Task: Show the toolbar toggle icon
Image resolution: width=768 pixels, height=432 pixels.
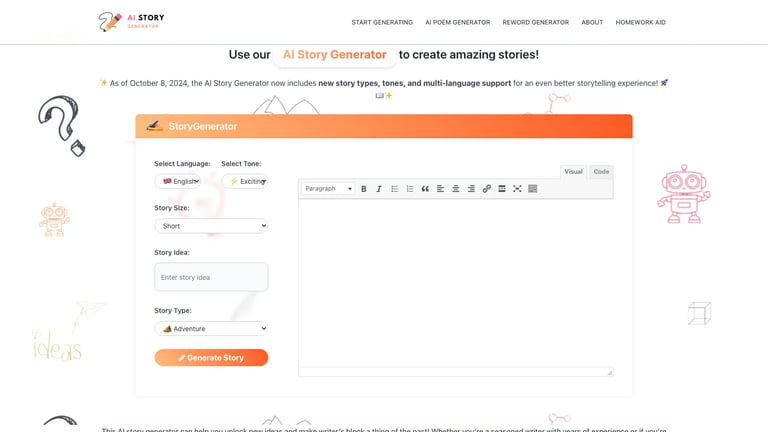Action: click(x=532, y=189)
